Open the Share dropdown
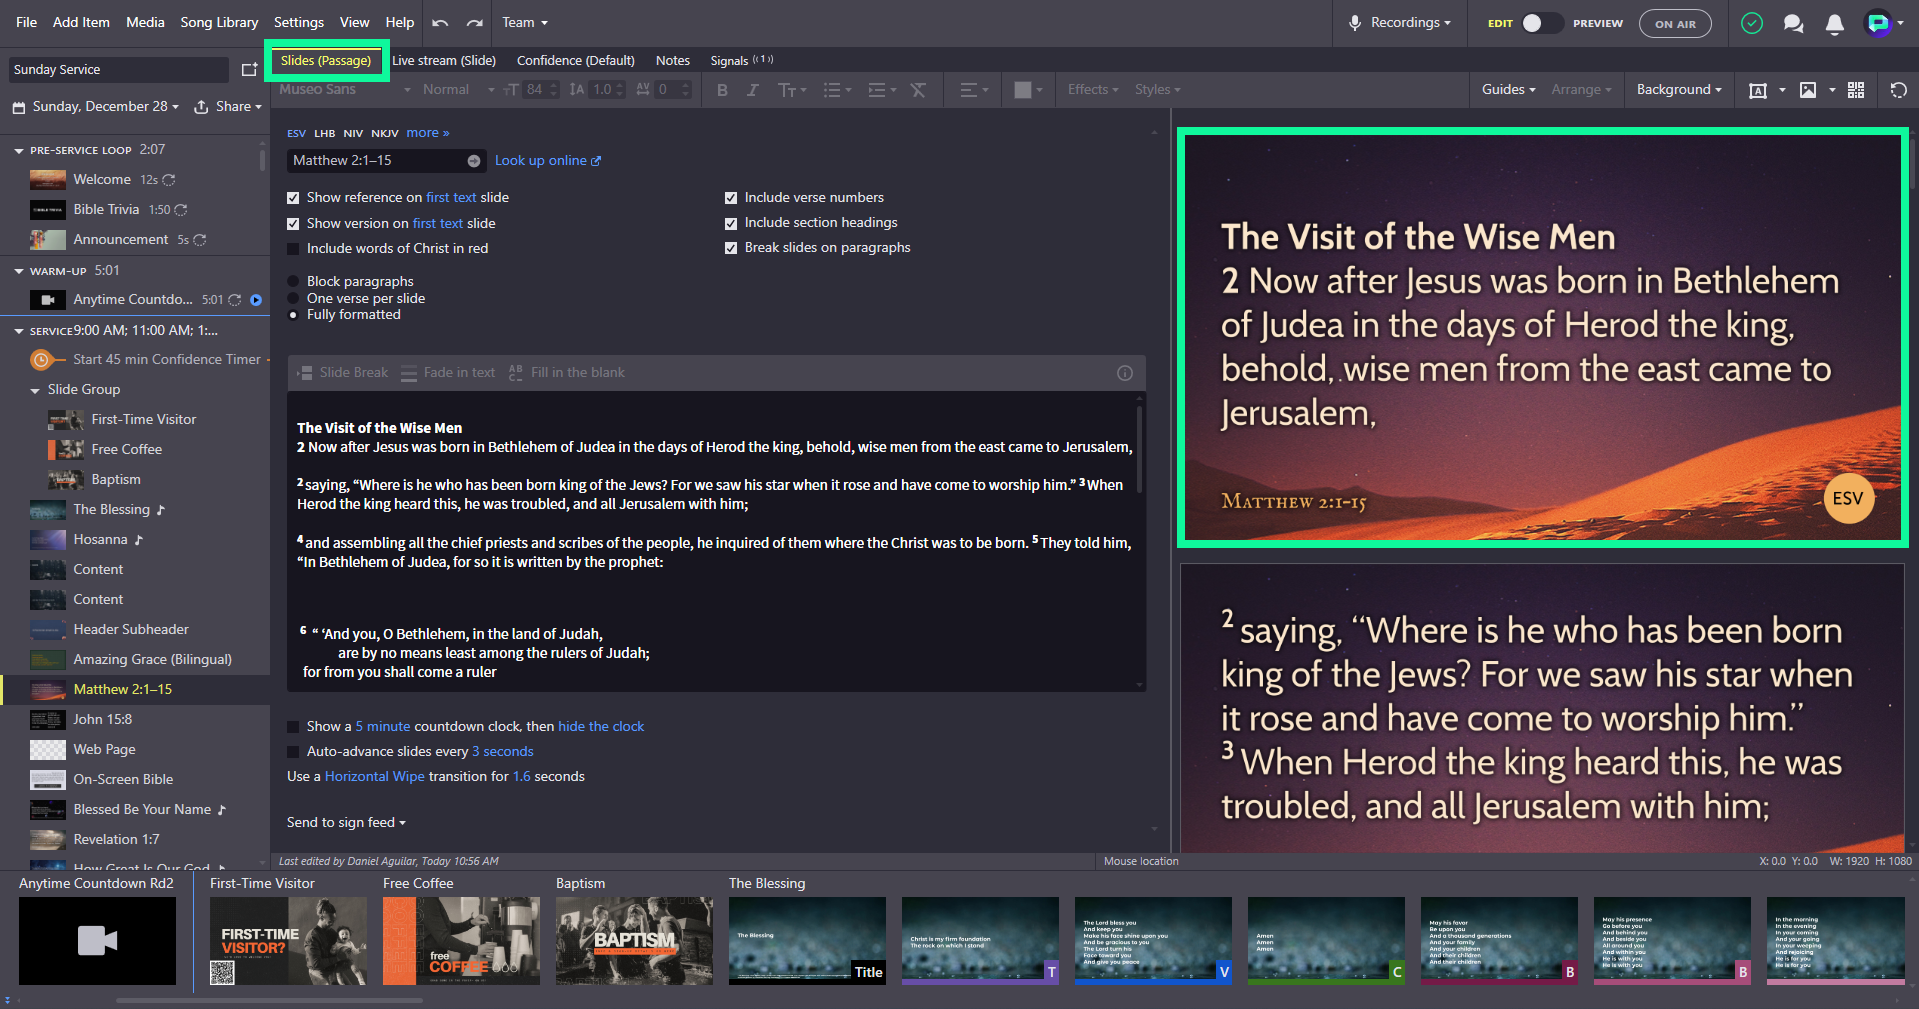This screenshot has height=1009, width=1919. click(x=227, y=107)
